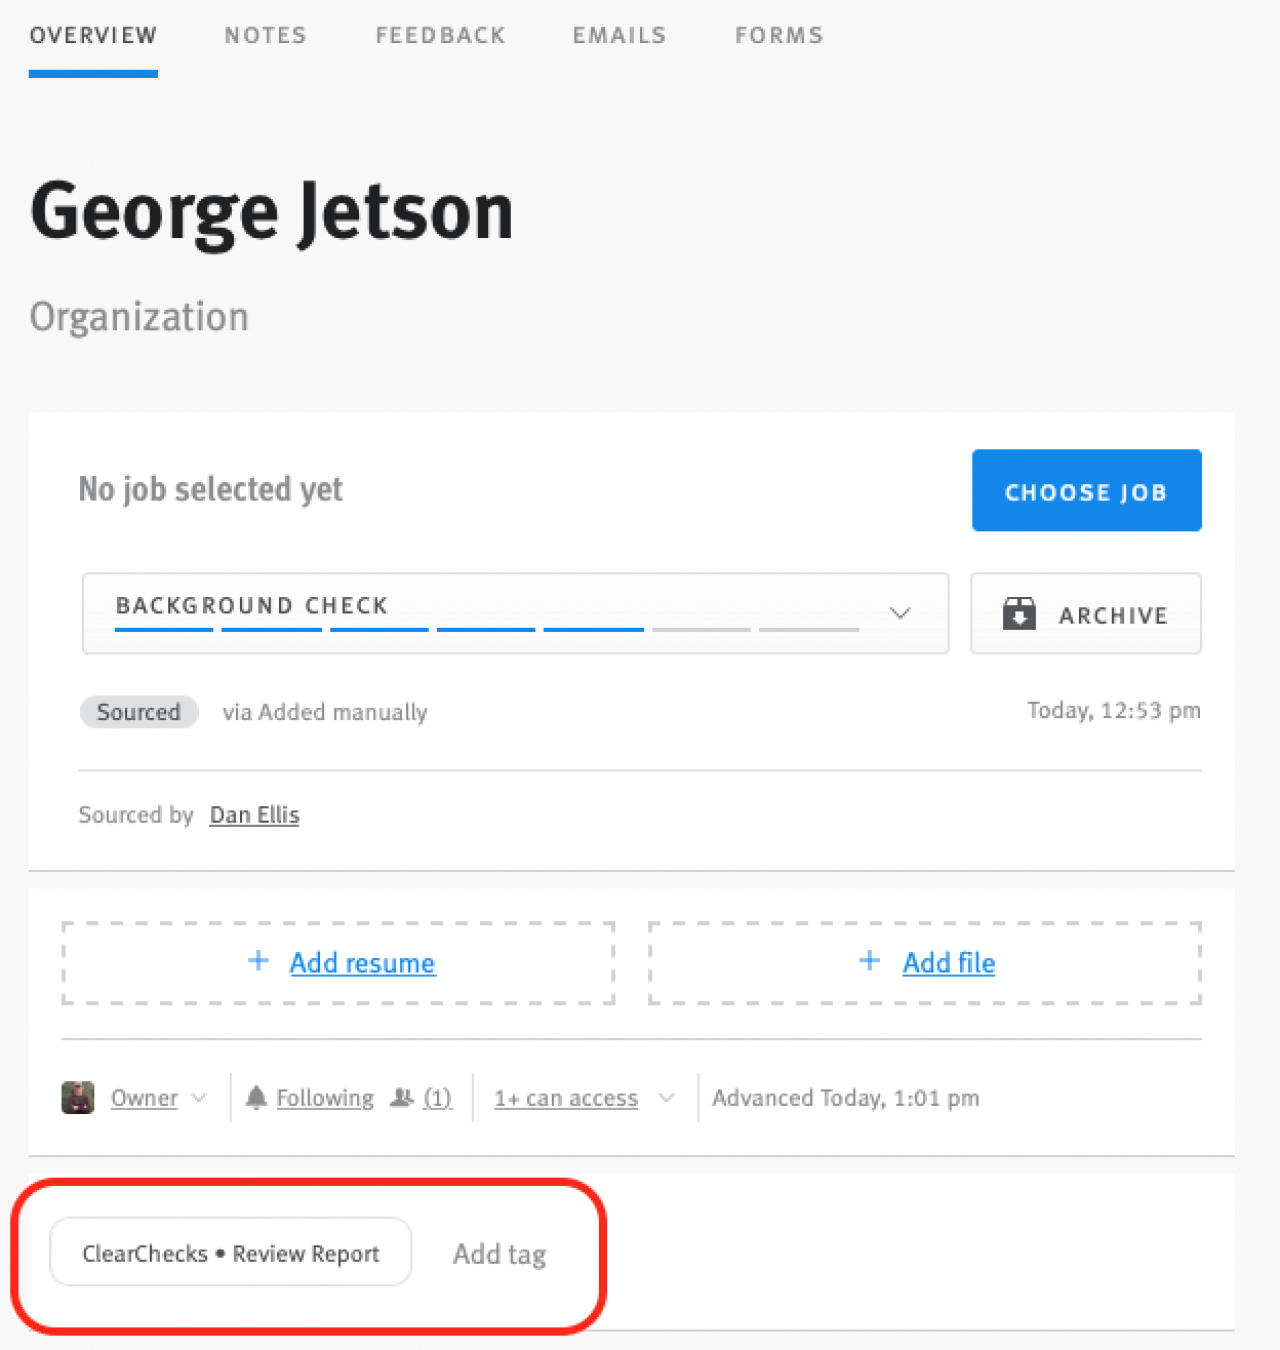The width and height of the screenshot is (1280, 1350).
Task: Click the bell icon beside Following
Action: click(256, 1098)
